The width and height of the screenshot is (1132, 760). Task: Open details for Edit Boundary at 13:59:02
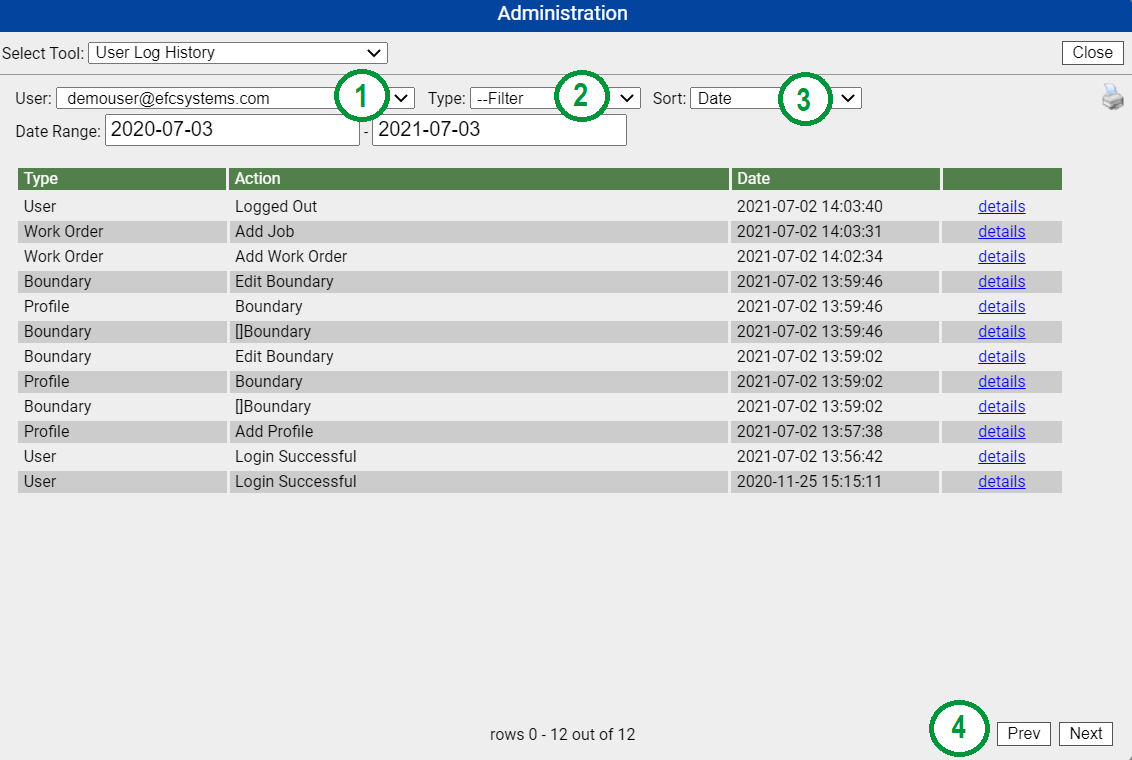[1001, 357]
